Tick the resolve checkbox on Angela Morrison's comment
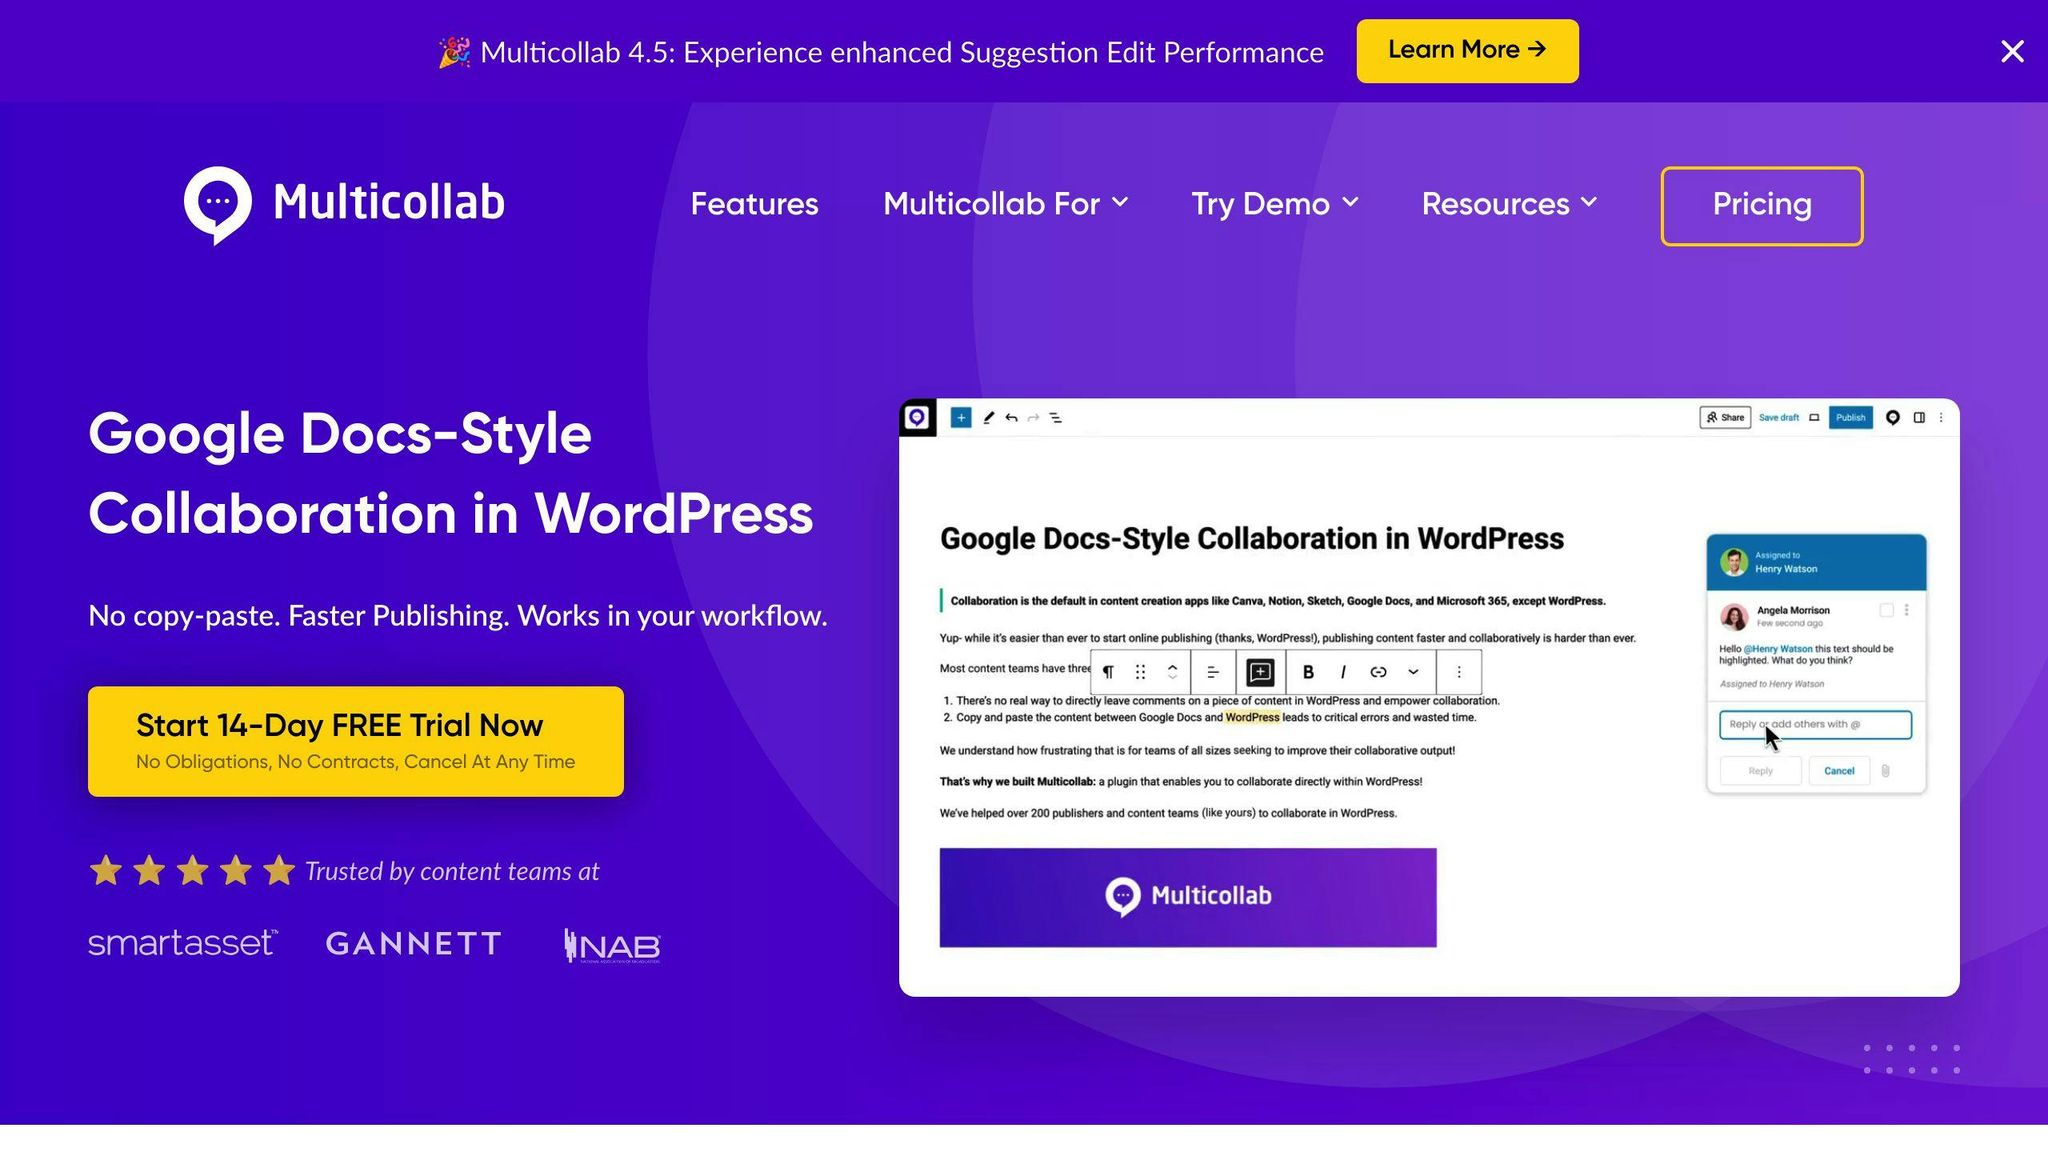This screenshot has width=2048, height=1152. point(1886,610)
